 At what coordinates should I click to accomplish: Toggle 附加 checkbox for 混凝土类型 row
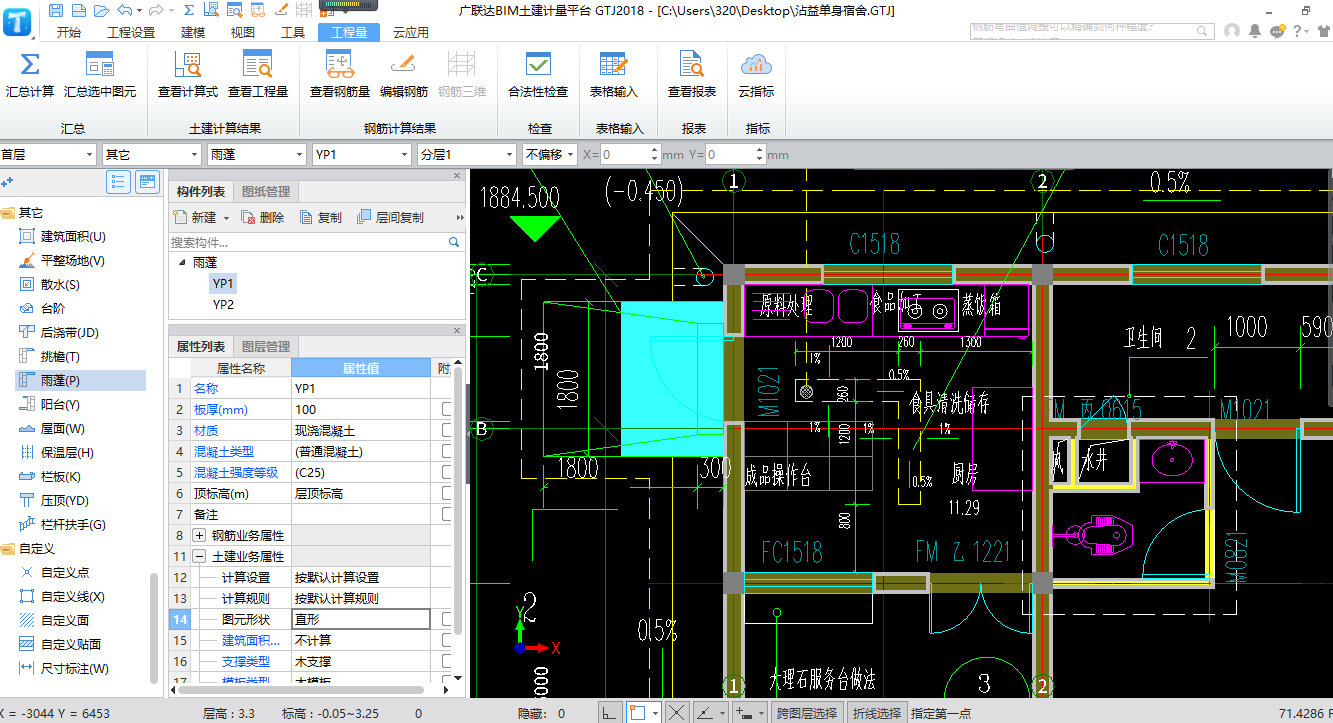tap(448, 451)
